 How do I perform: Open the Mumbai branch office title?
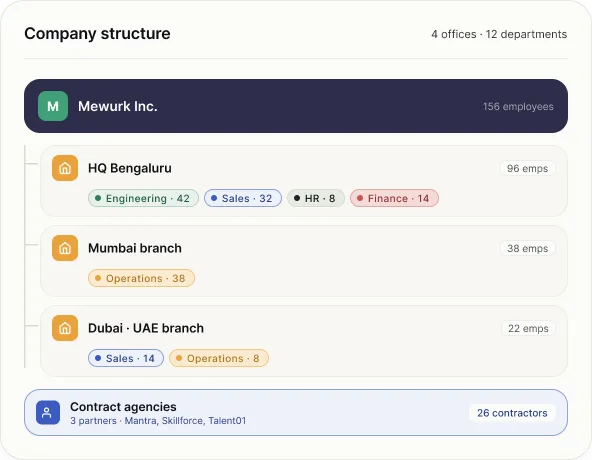click(135, 248)
